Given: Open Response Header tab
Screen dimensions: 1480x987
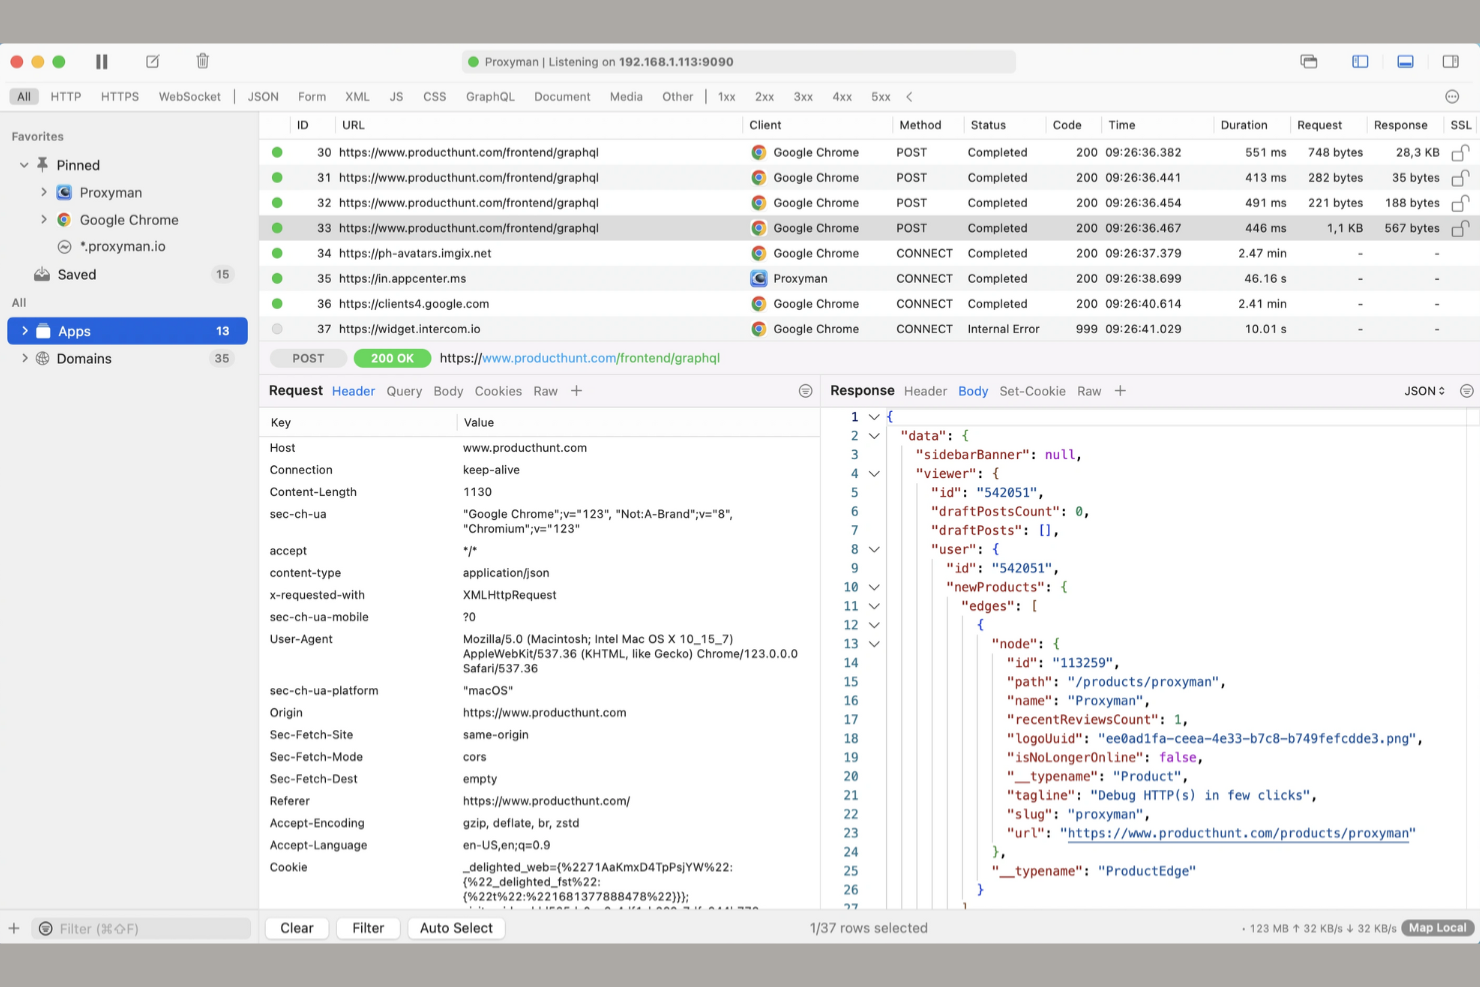Looking at the screenshot, I should (925, 392).
